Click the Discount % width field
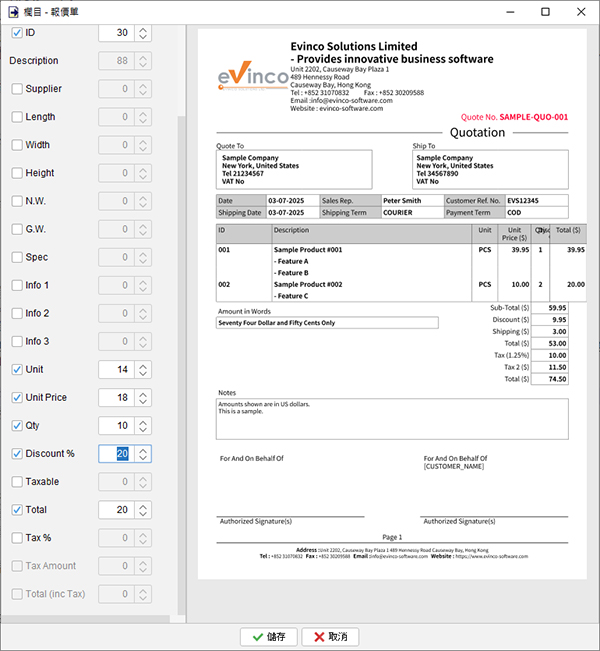Screen dimensions: 600x651 pyautogui.click(x=116, y=454)
